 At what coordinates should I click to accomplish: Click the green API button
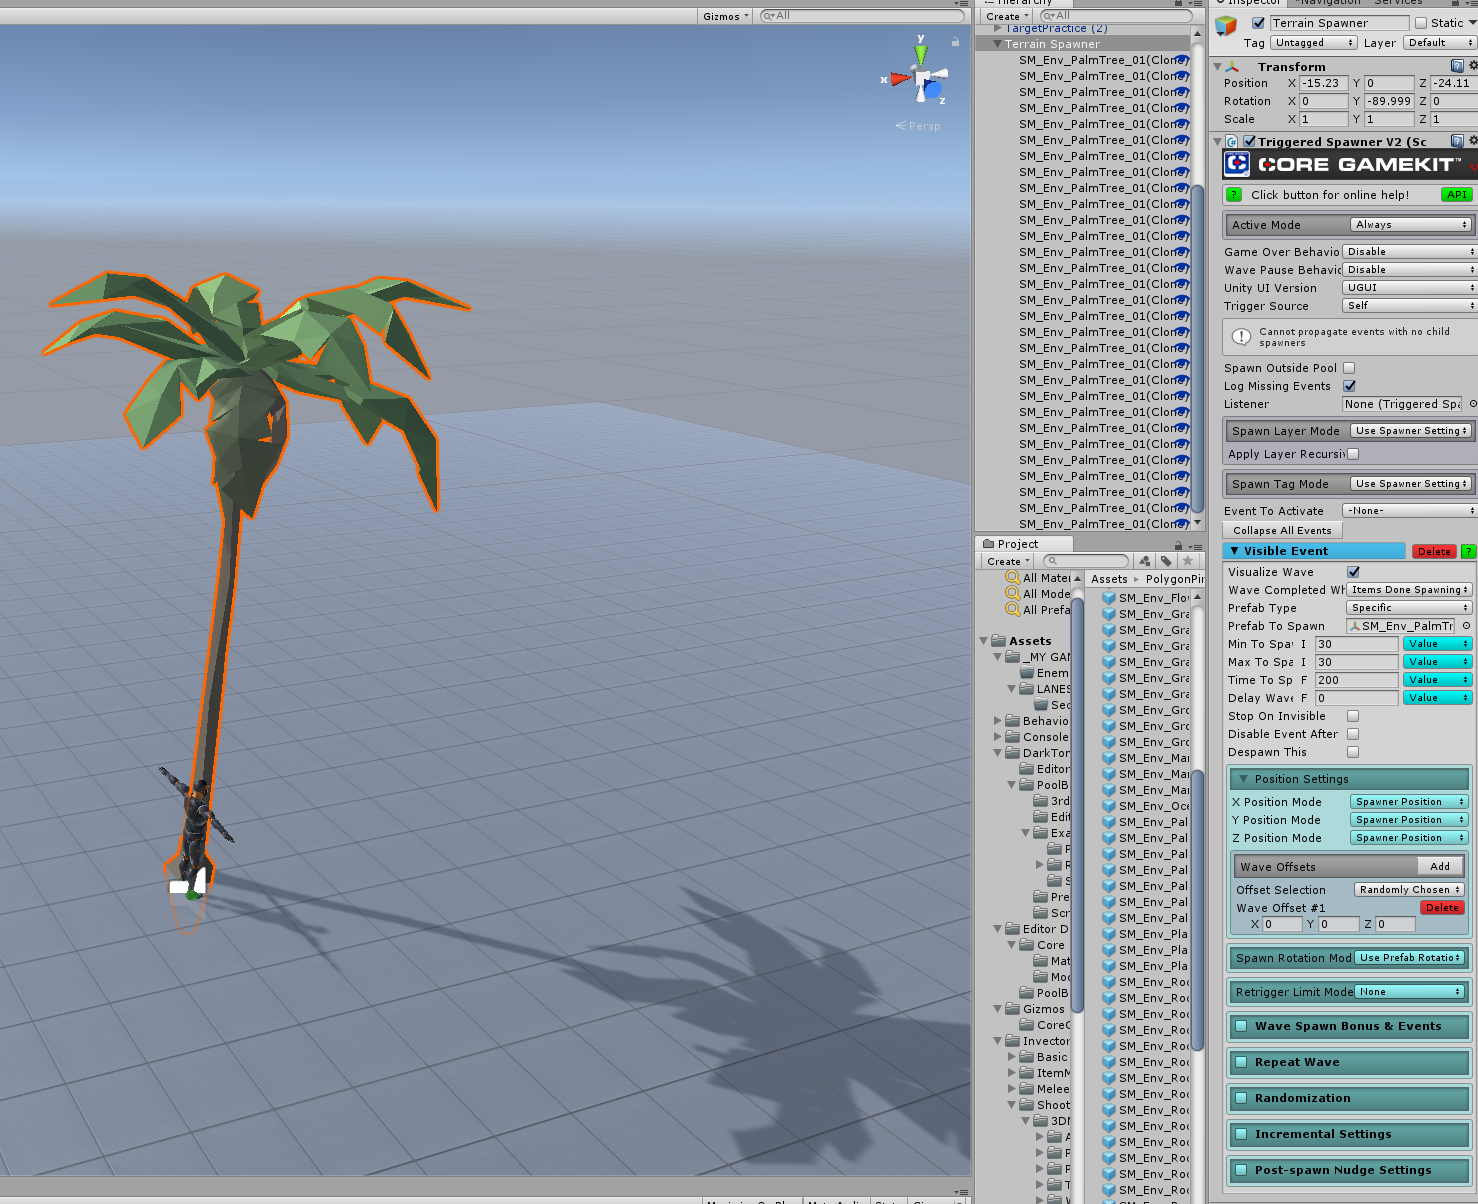point(1457,195)
